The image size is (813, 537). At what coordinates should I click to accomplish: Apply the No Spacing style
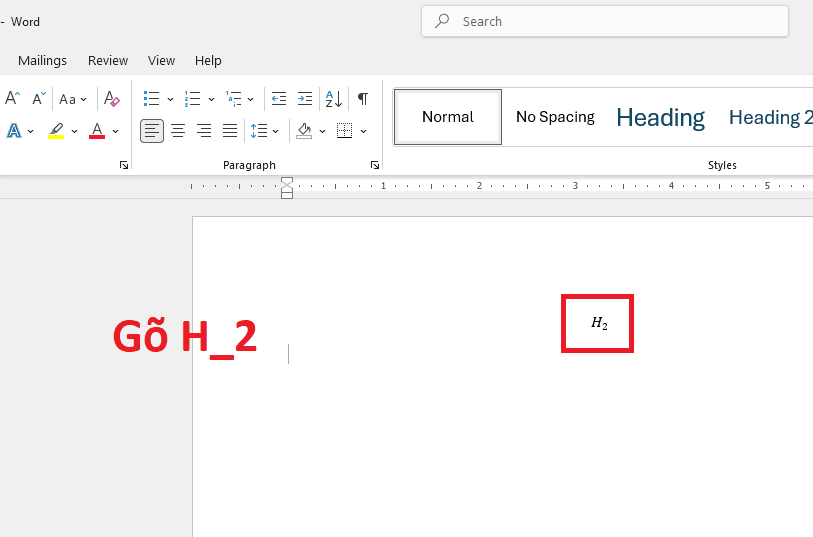555,117
